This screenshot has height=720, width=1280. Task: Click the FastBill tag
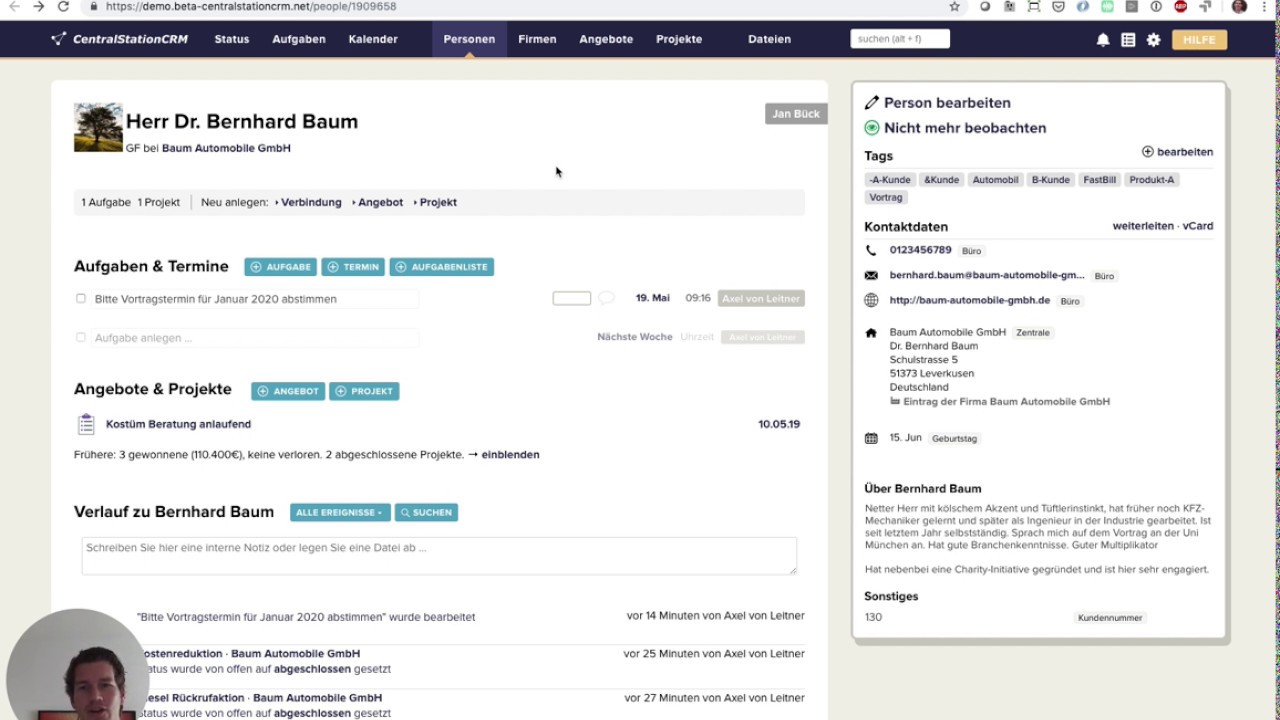1099,180
